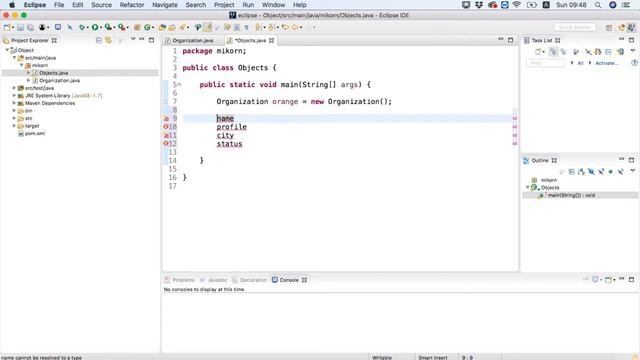Click the New file wizard toolbar icon
The height and width of the screenshot is (360, 640).
tap(7, 27)
